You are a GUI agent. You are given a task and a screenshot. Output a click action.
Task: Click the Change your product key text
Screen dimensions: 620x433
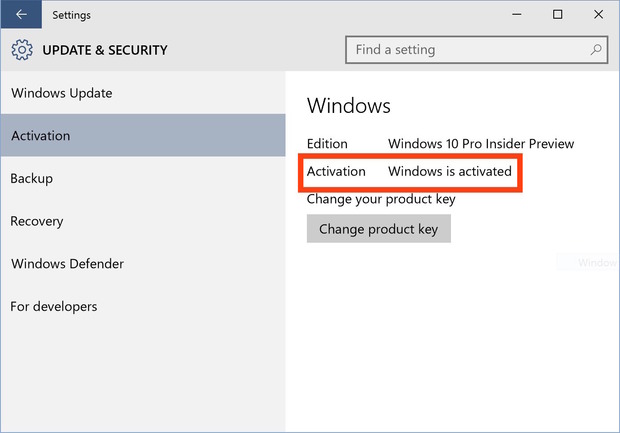(x=381, y=198)
